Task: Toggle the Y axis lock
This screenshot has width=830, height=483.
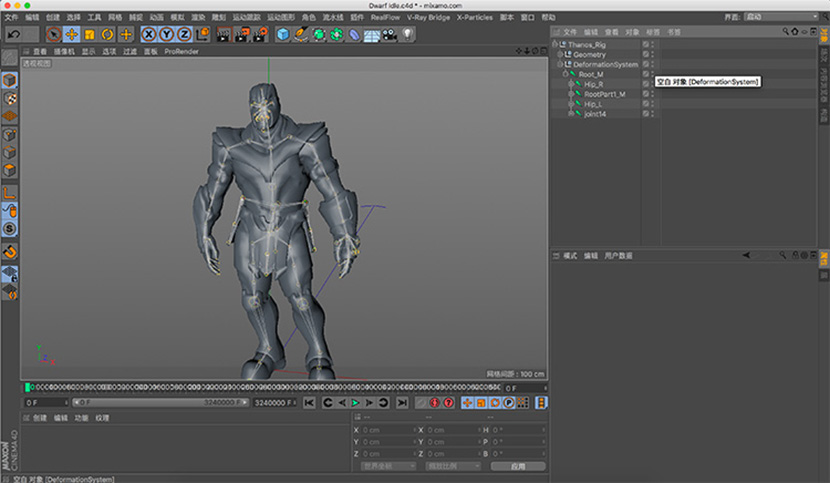Action: (167, 35)
